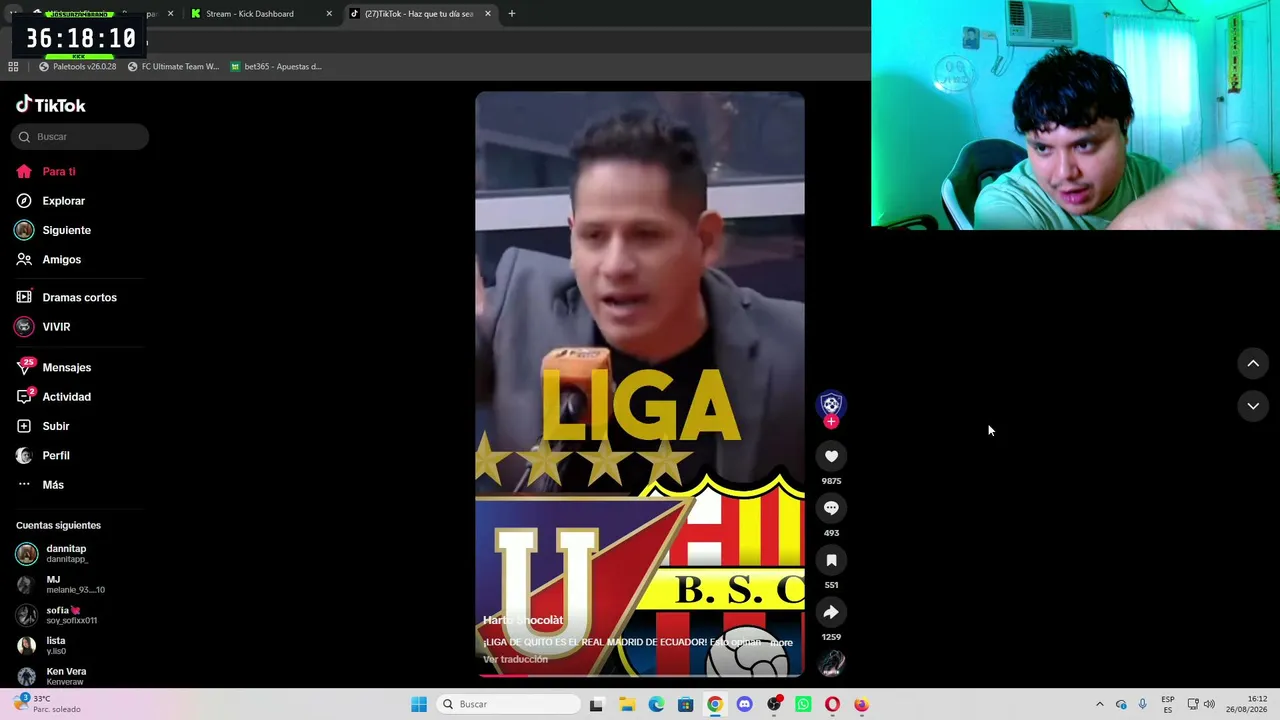Image resolution: width=1280 pixels, height=720 pixels.
Task: Close the Stream - Kick Dashboard tab
Action: click(329, 14)
